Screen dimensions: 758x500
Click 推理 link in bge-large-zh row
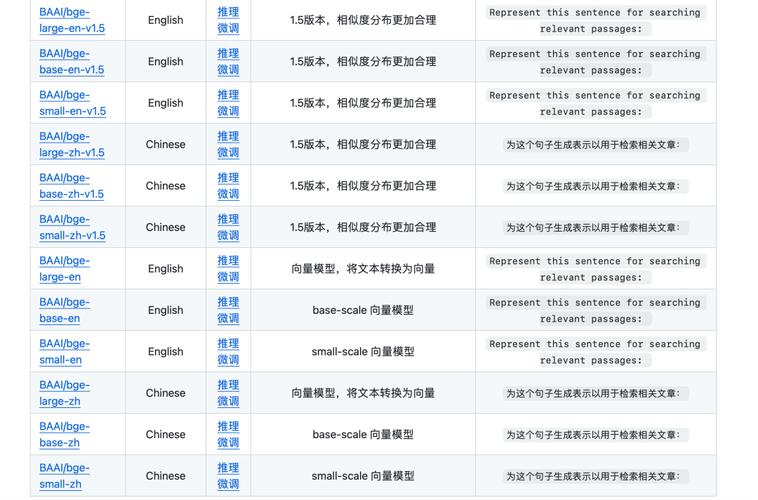(x=228, y=385)
